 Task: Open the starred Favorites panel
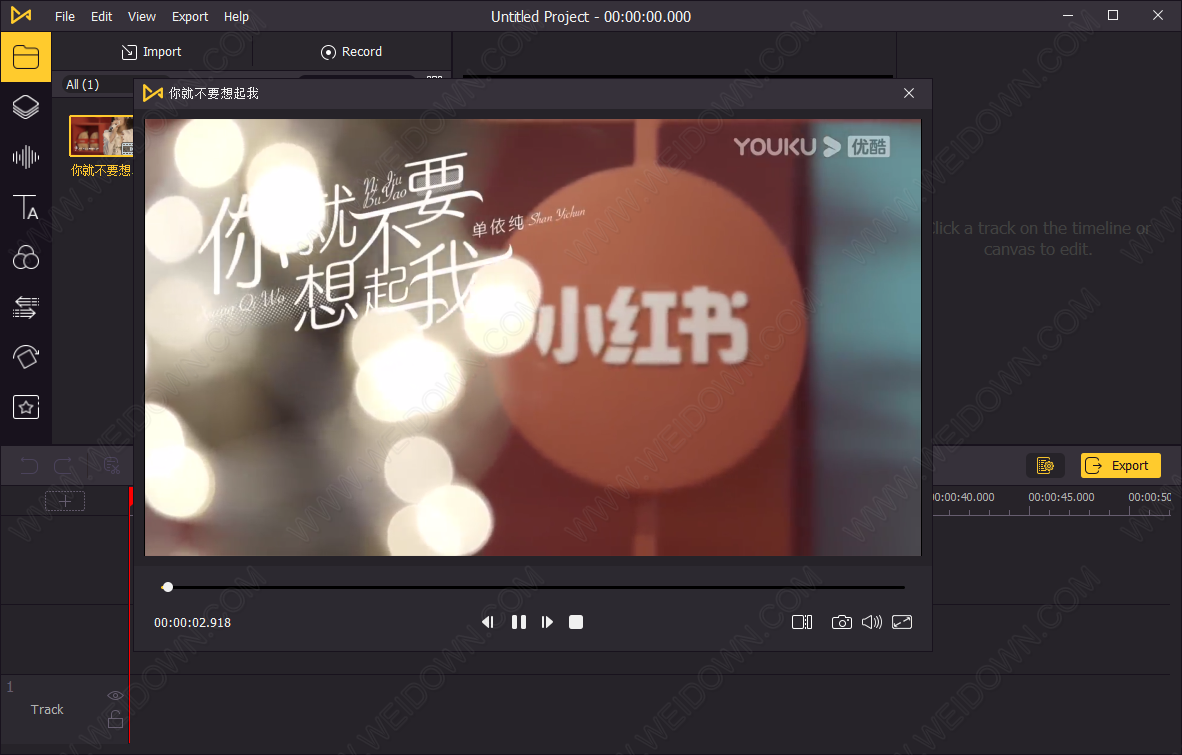pos(26,408)
